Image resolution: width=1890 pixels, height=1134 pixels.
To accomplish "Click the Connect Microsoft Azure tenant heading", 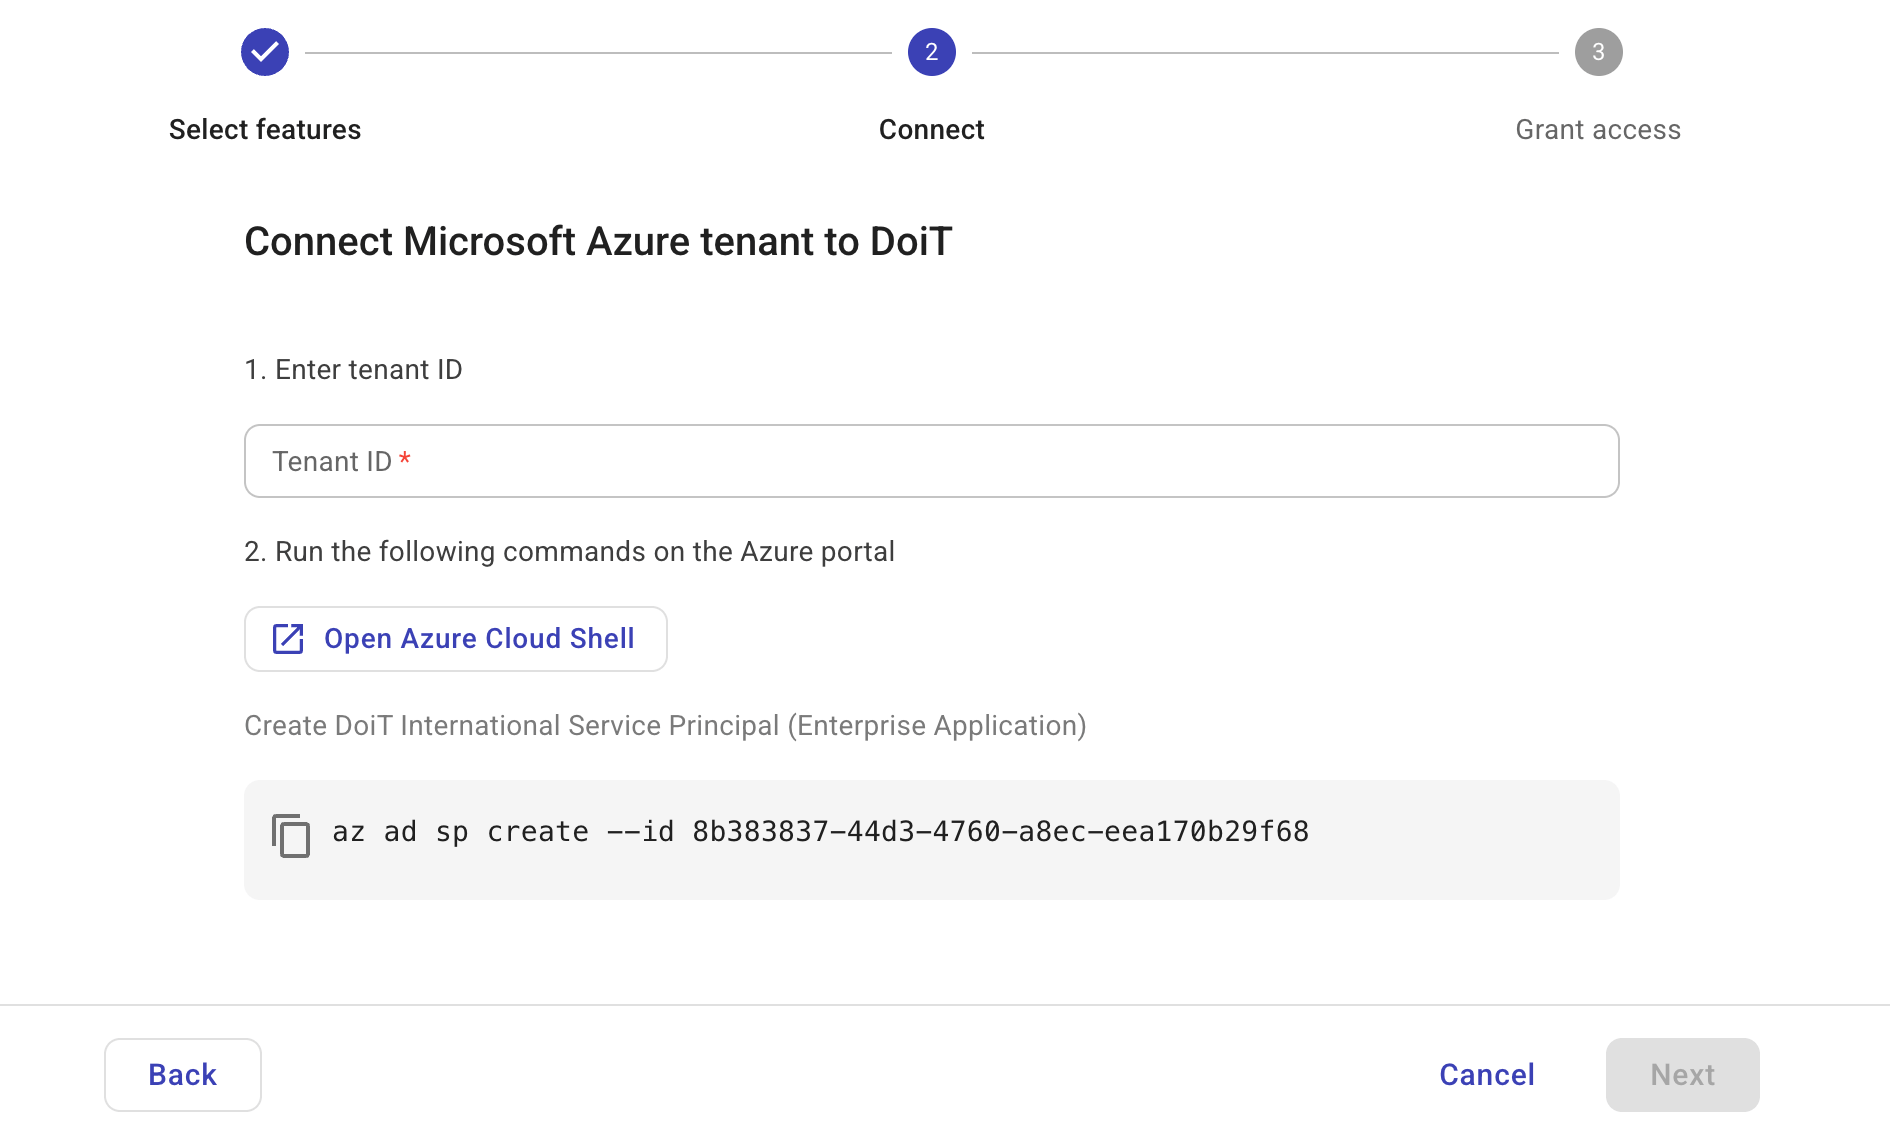I will pos(598,240).
